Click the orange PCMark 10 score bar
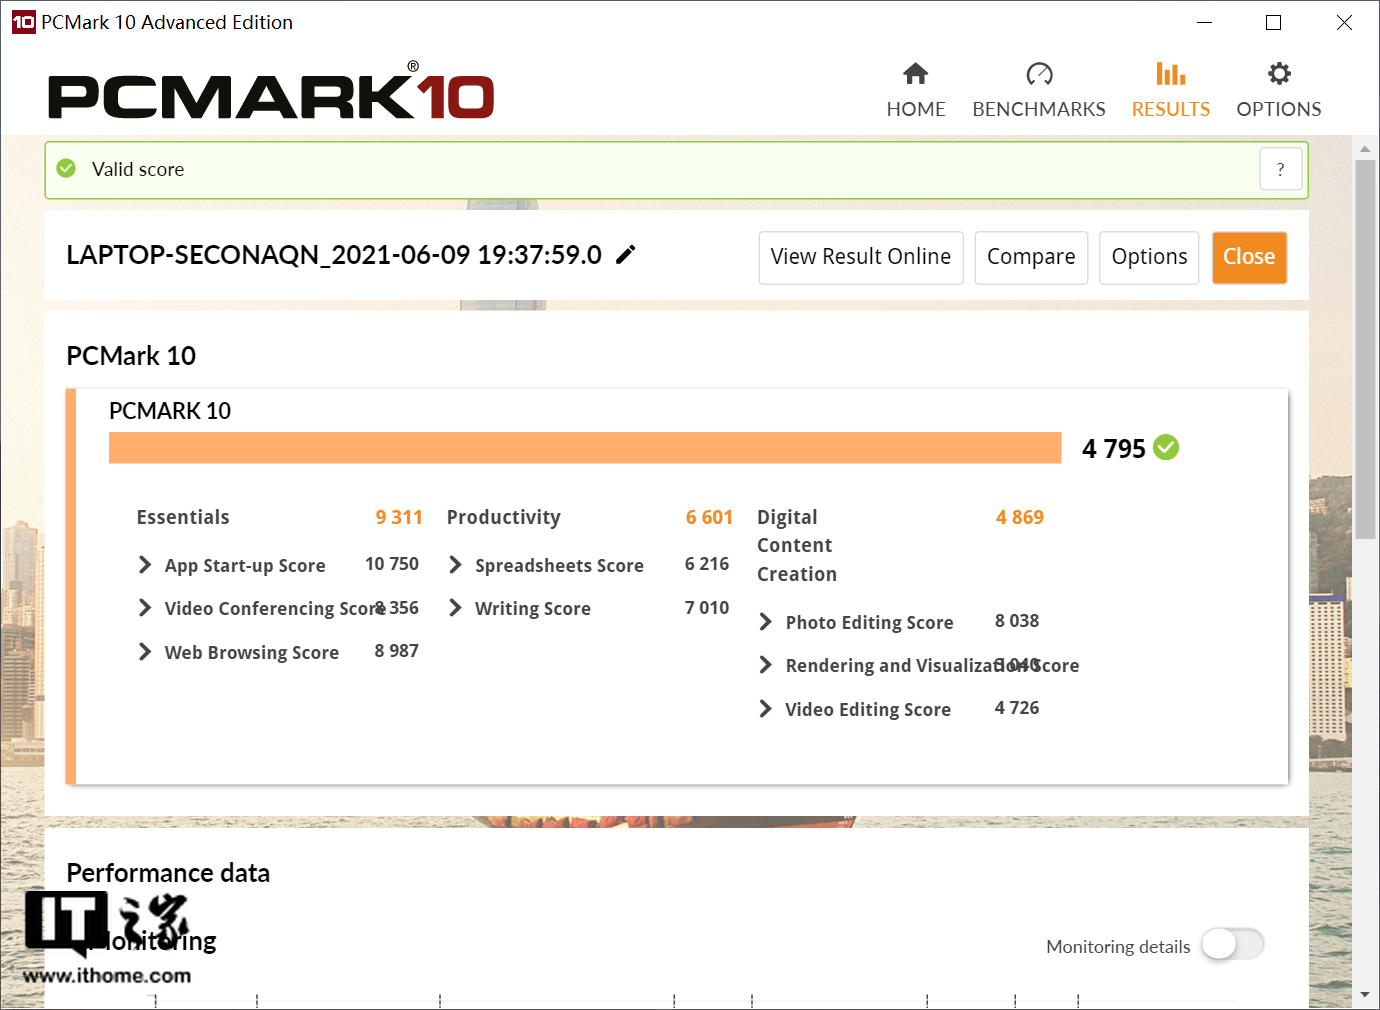The height and width of the screenshot is (1010, 1380). 585,448
